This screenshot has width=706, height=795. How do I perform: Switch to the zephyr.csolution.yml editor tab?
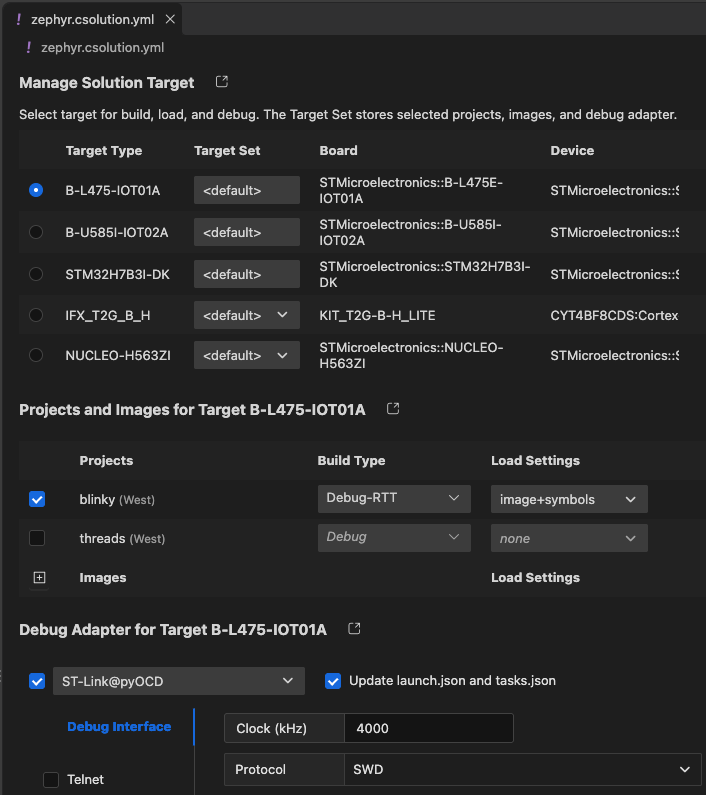click(x=92, y=19)
